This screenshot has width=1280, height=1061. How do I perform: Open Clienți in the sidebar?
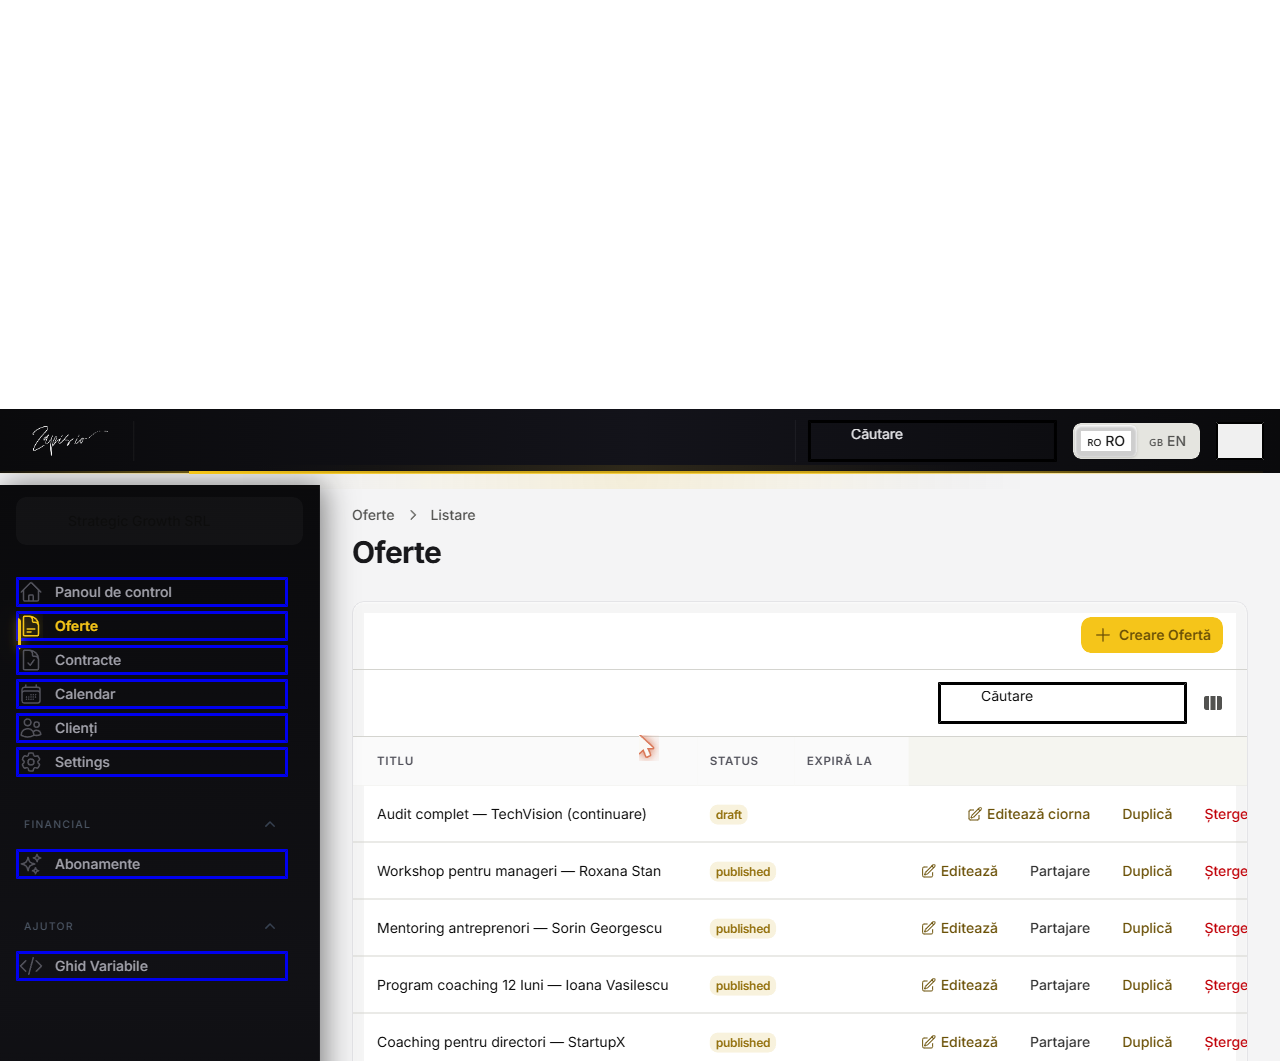point(152,728)
